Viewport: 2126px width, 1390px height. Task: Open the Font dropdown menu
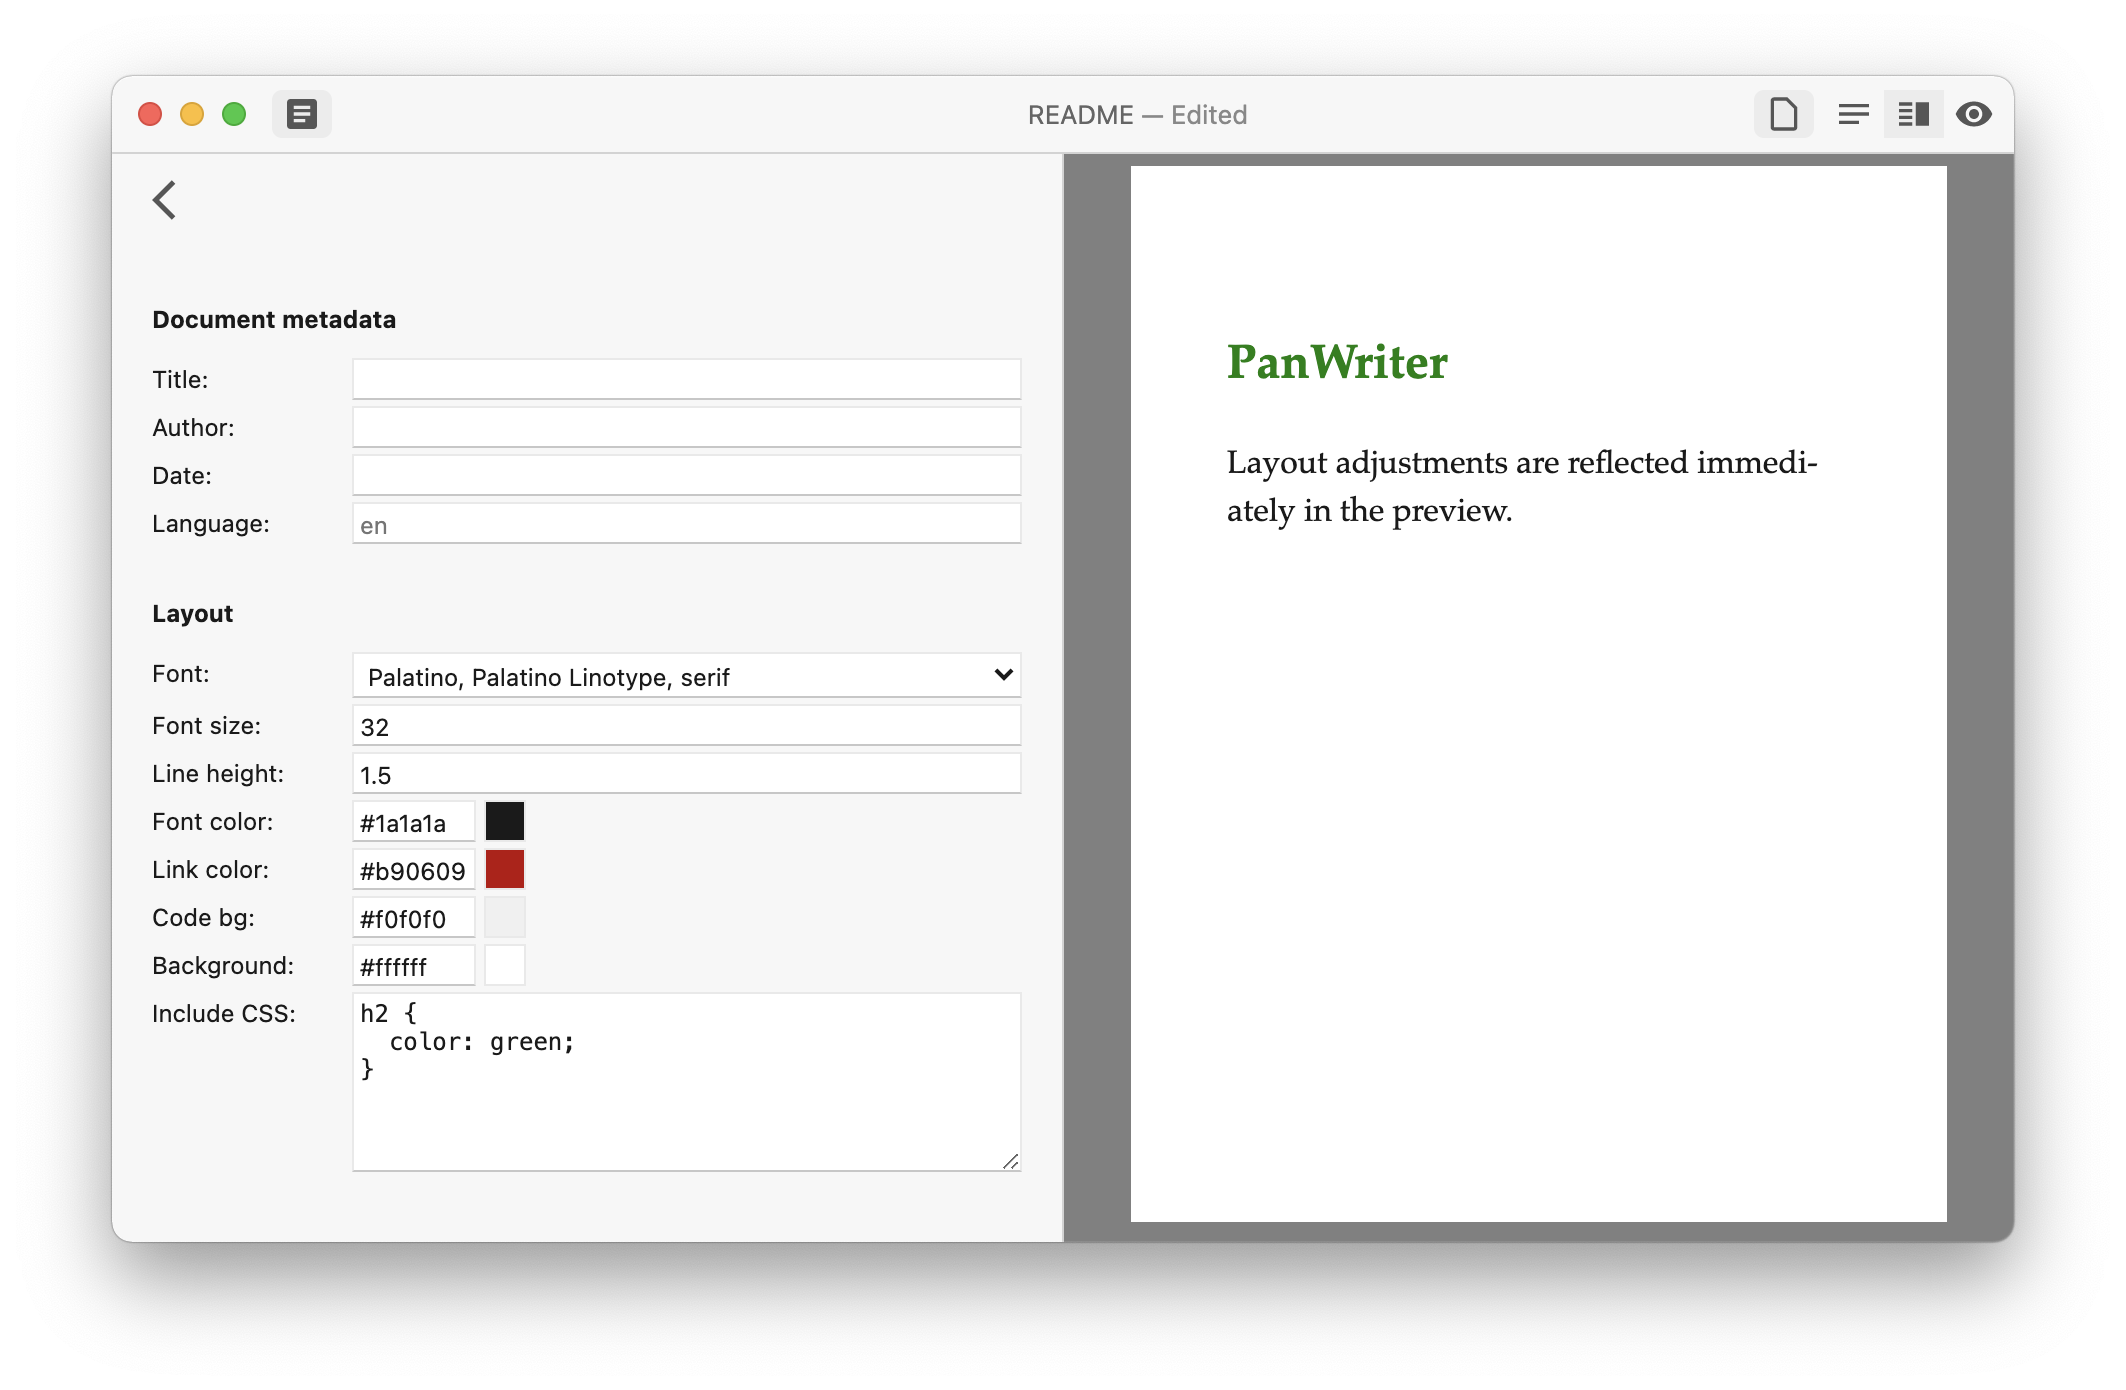coord(686,676)
